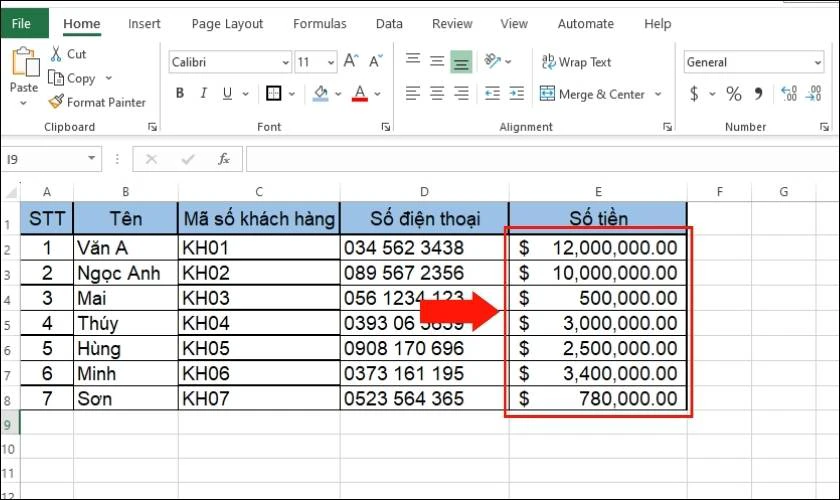840x500 pixels.
Task: Click Merge & Center button
Action: pos(592,94)
